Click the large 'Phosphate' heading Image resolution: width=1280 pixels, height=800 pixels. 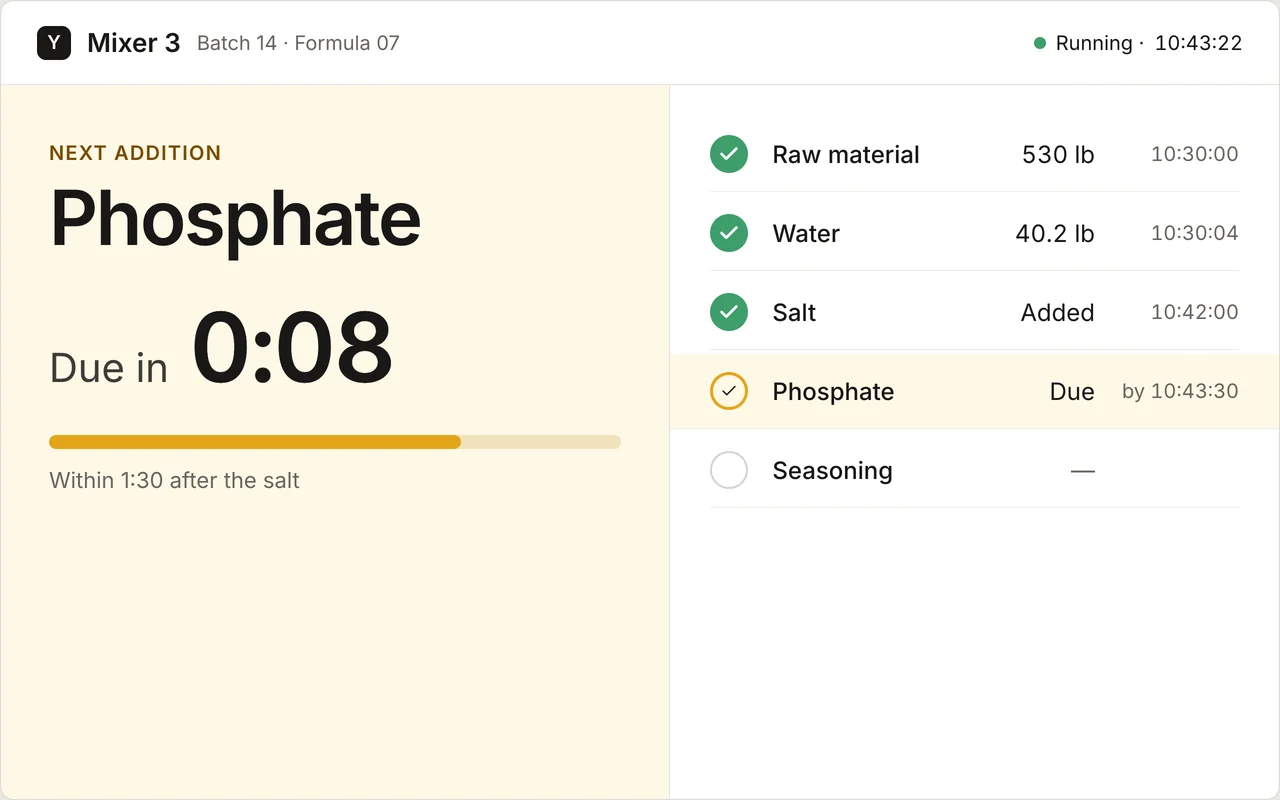[x=235, y=220]
